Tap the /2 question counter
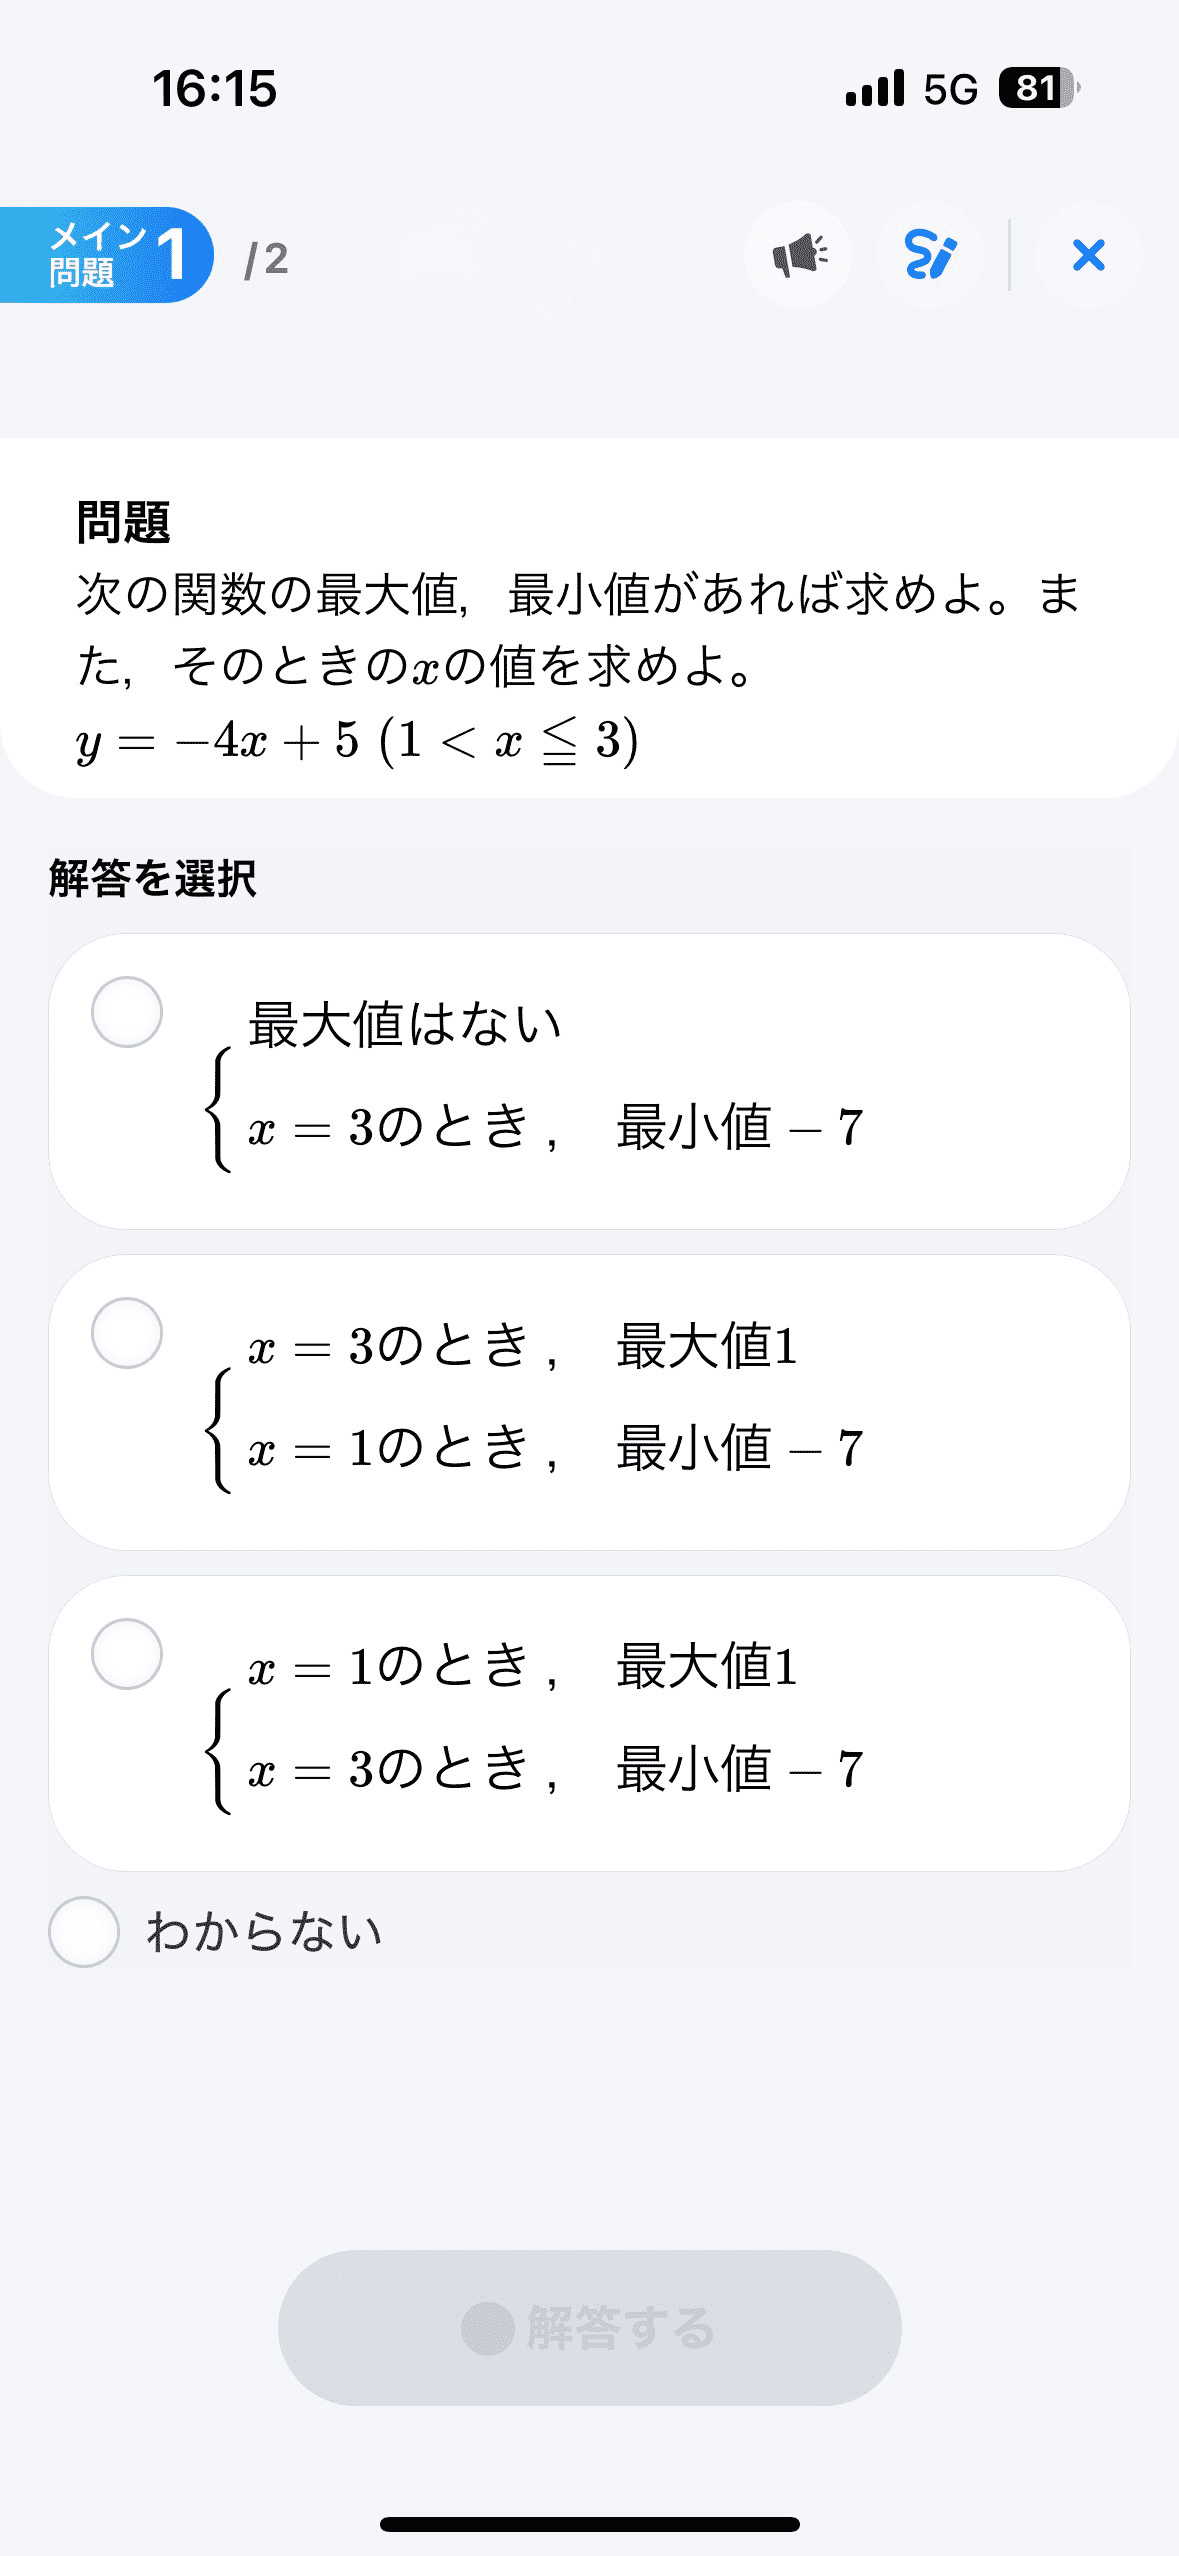 (x=266, y=259)
